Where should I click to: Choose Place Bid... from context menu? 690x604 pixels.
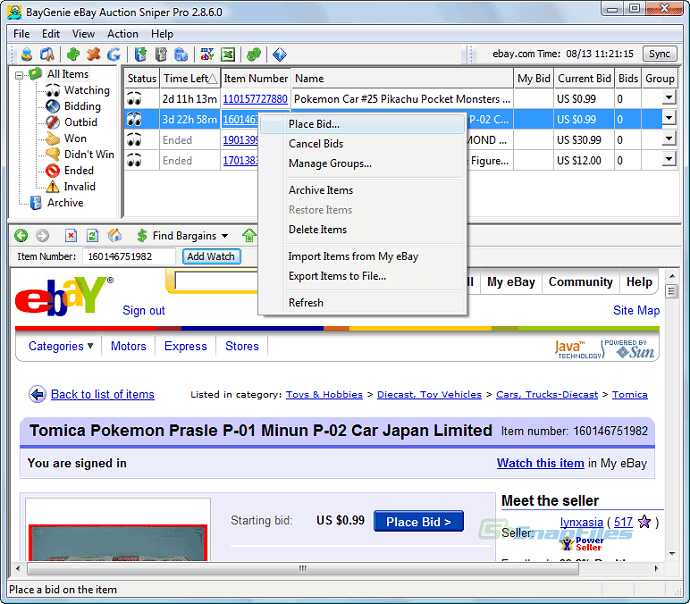[x=363, y=124]
